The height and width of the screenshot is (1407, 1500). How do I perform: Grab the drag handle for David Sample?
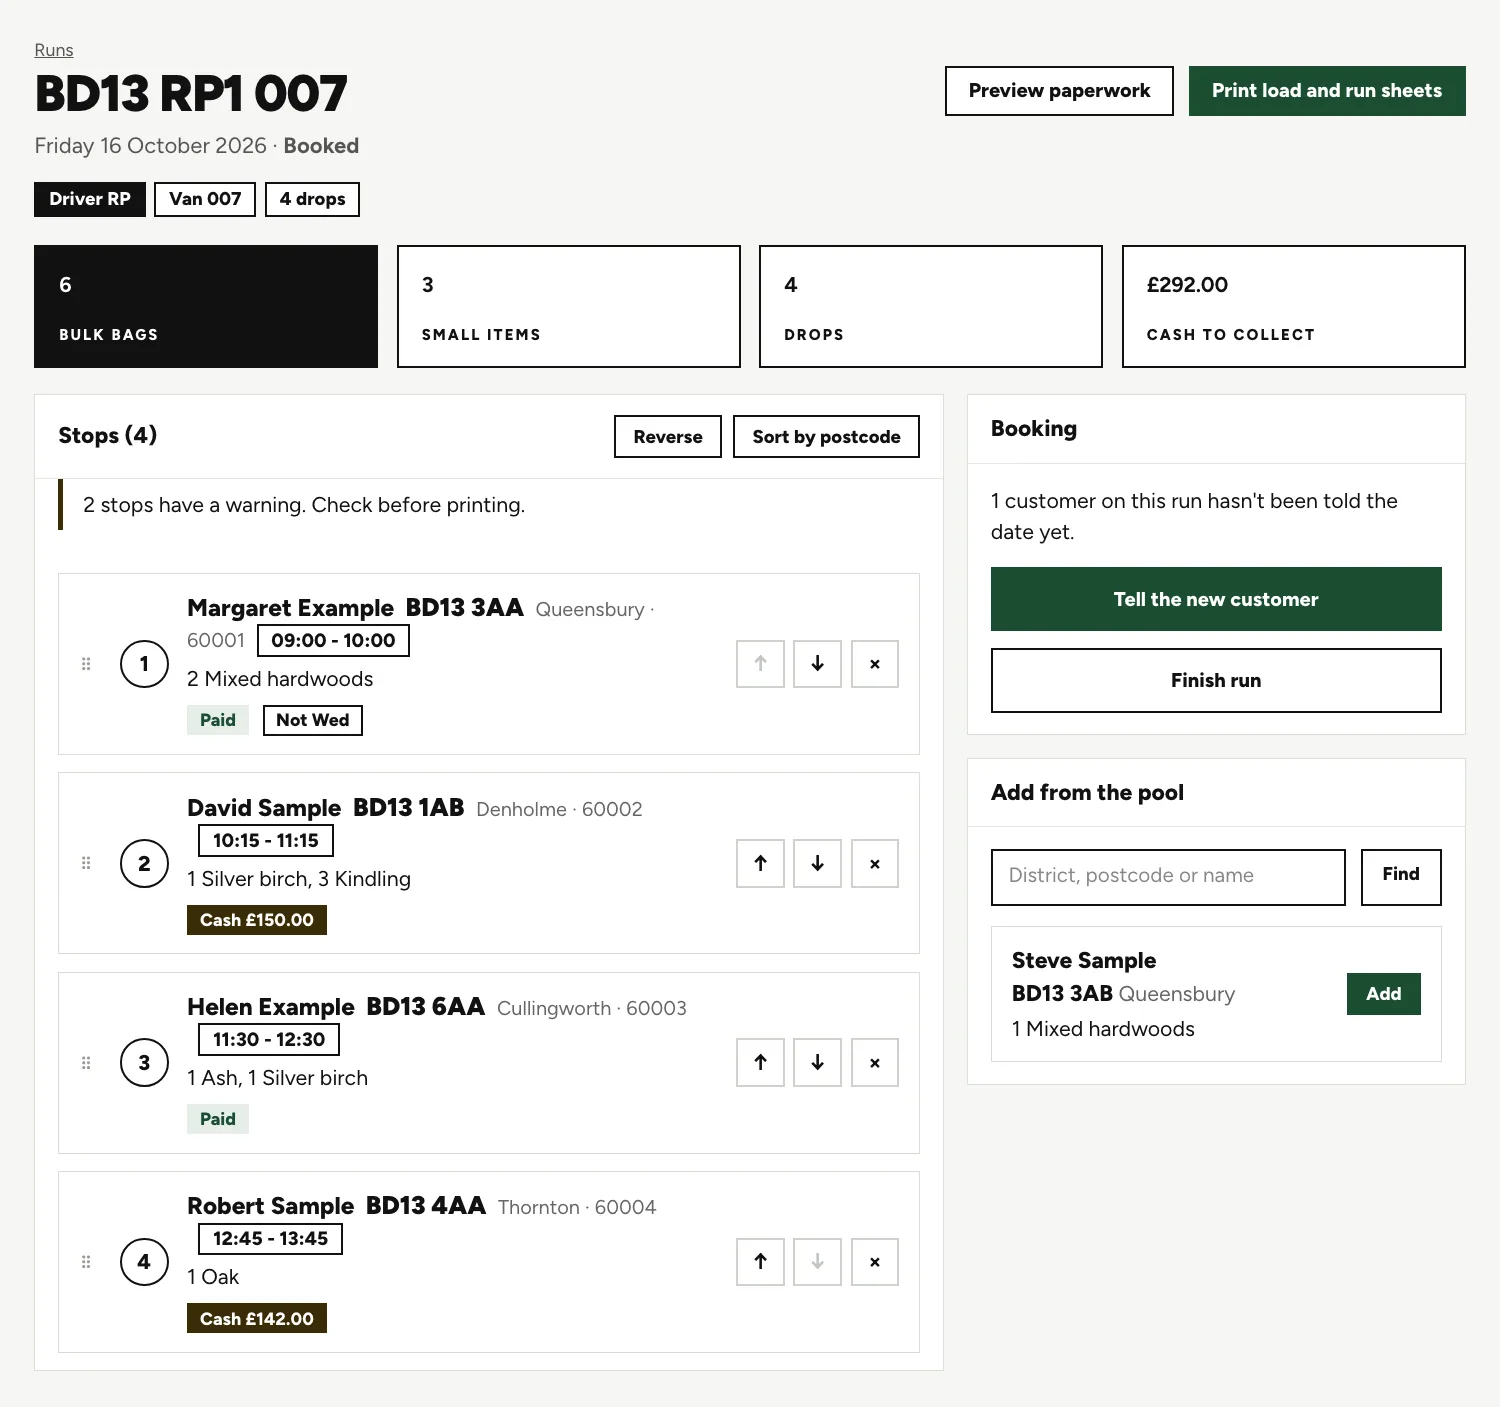pyautogui.click(x=86, y=863)
